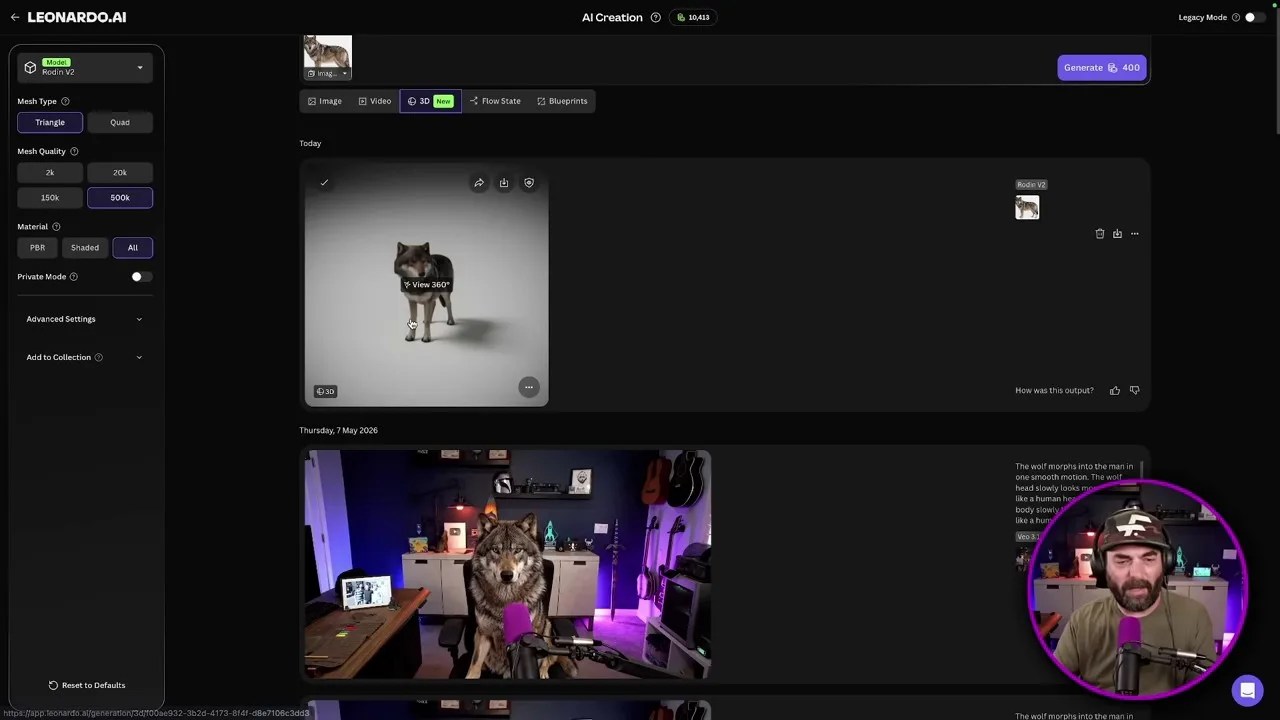1280x720 pixels.
Task: Download the 3D wolf model from thumbnail
Action: pos(504,183)
